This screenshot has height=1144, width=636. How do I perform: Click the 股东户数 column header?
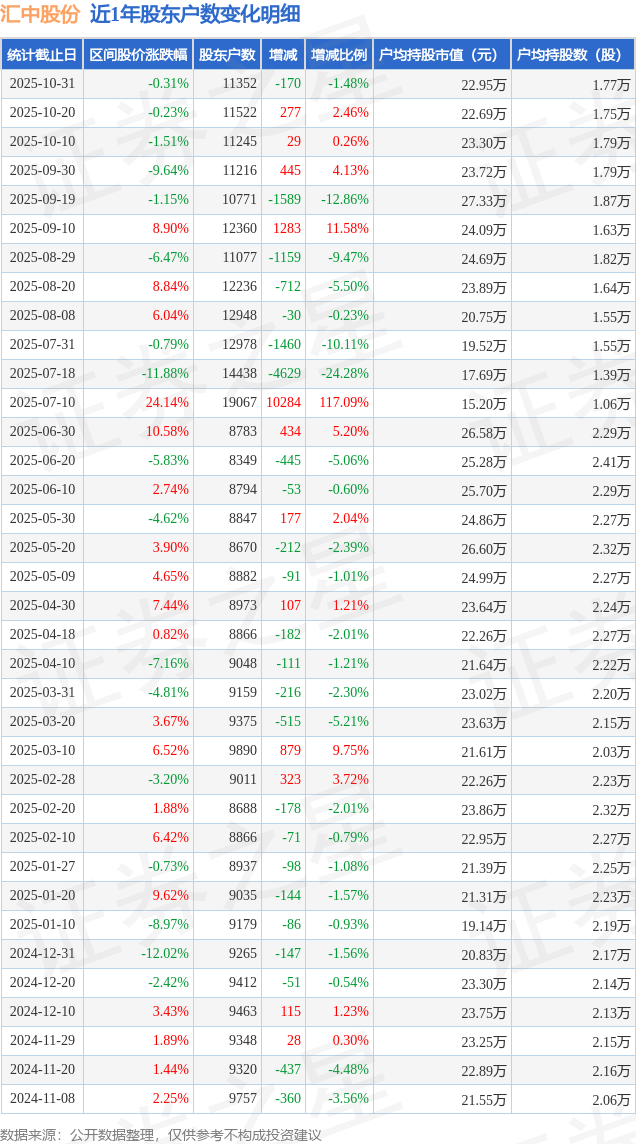click(227, 55)
